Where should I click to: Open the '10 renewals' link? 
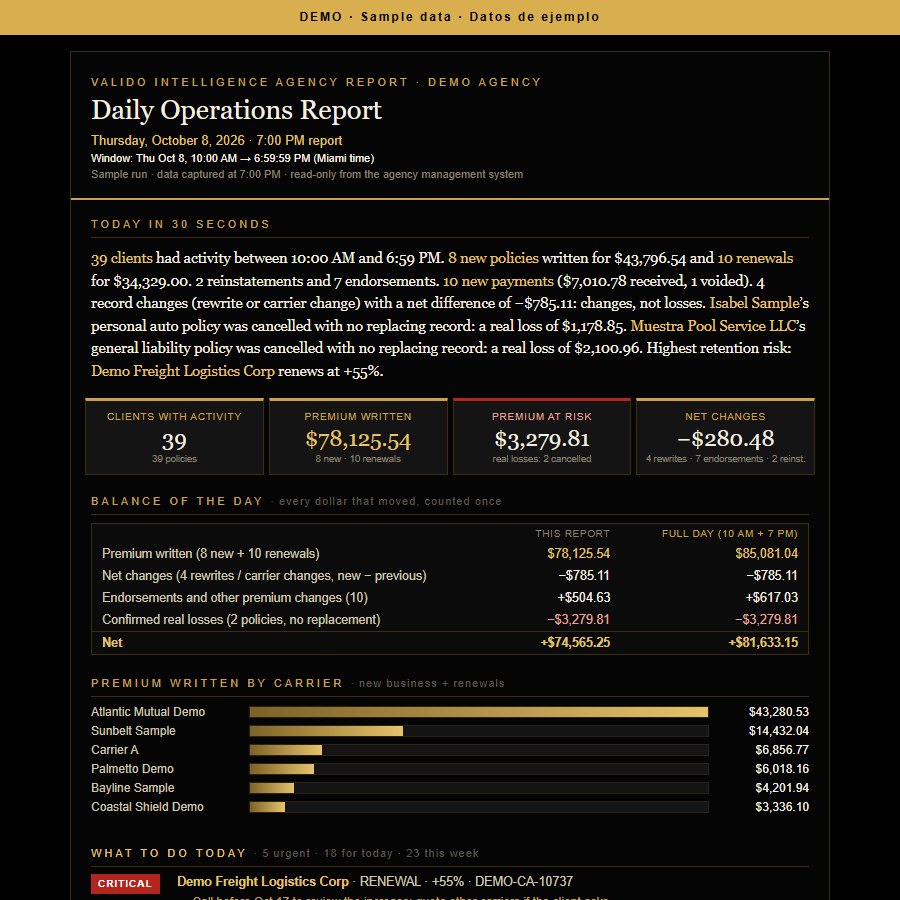pos(755,258)
